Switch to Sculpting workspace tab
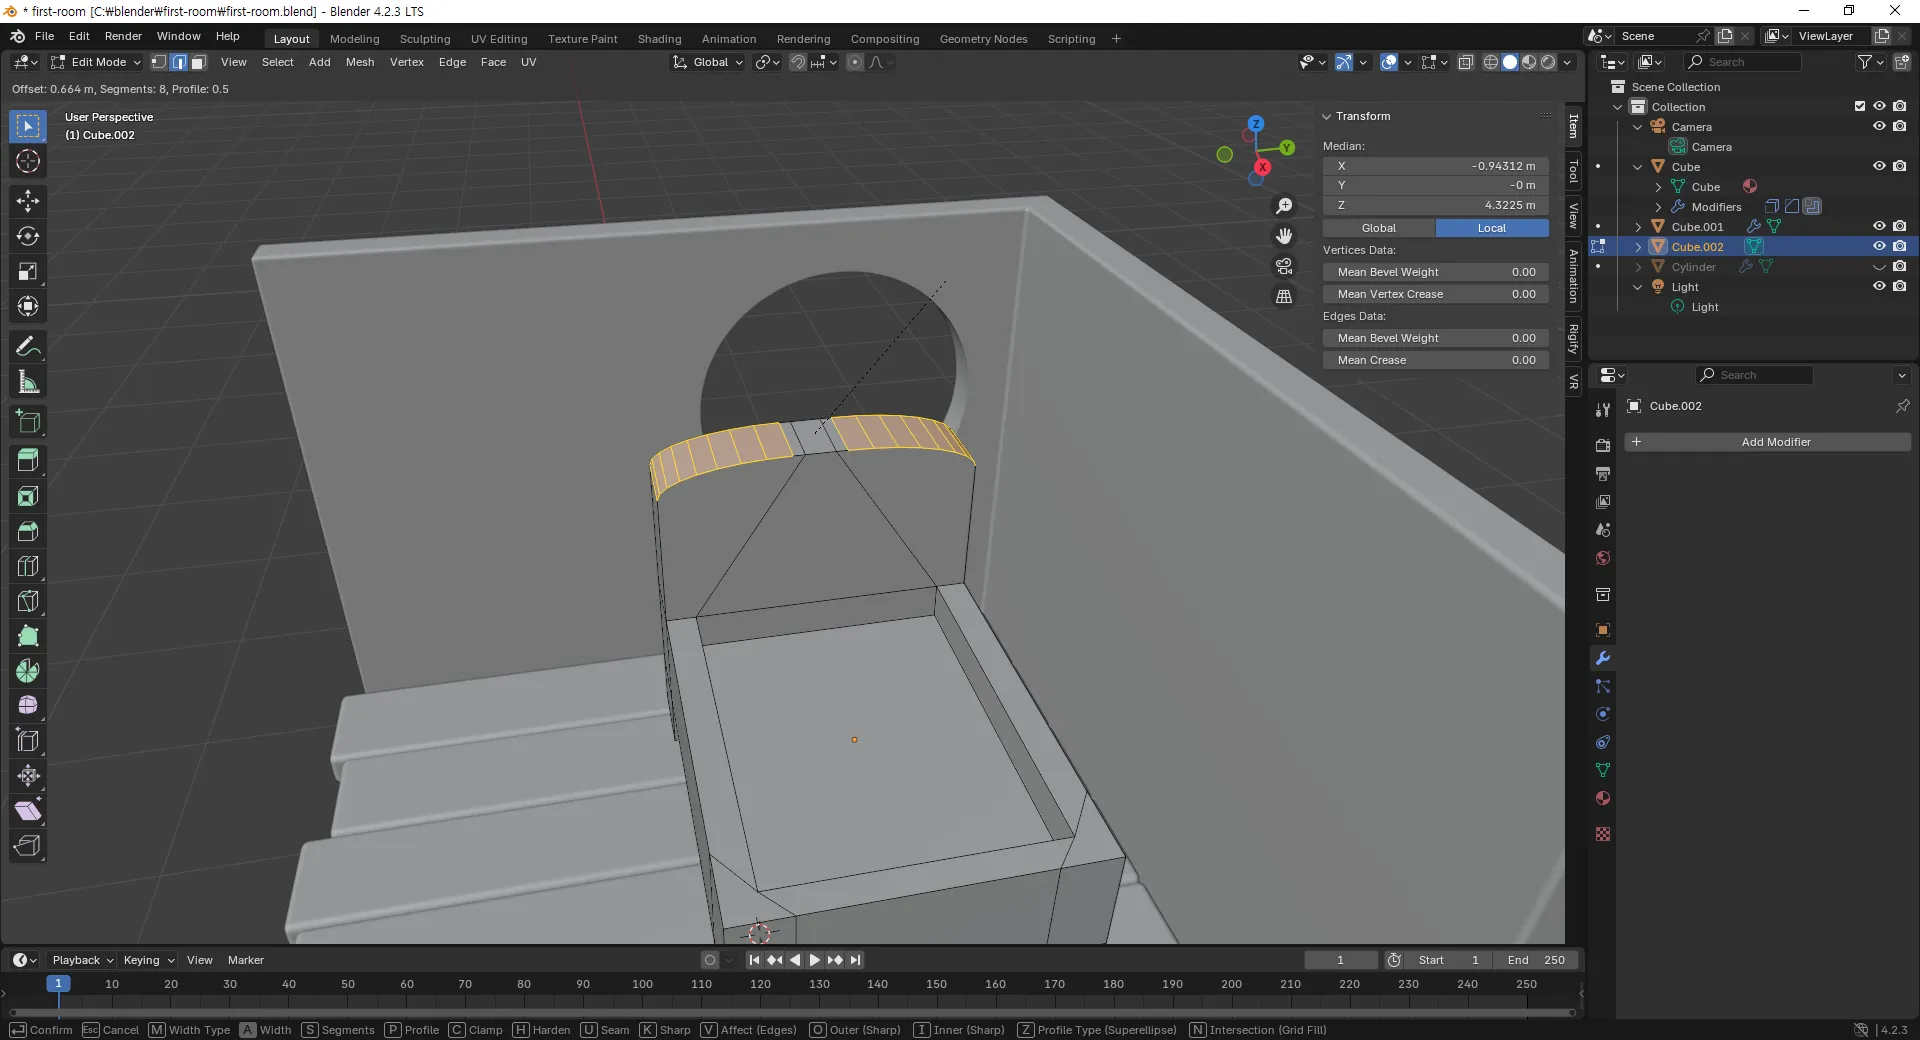Viewport: 1920px width, 1040px height. click(x=425, y=39)
